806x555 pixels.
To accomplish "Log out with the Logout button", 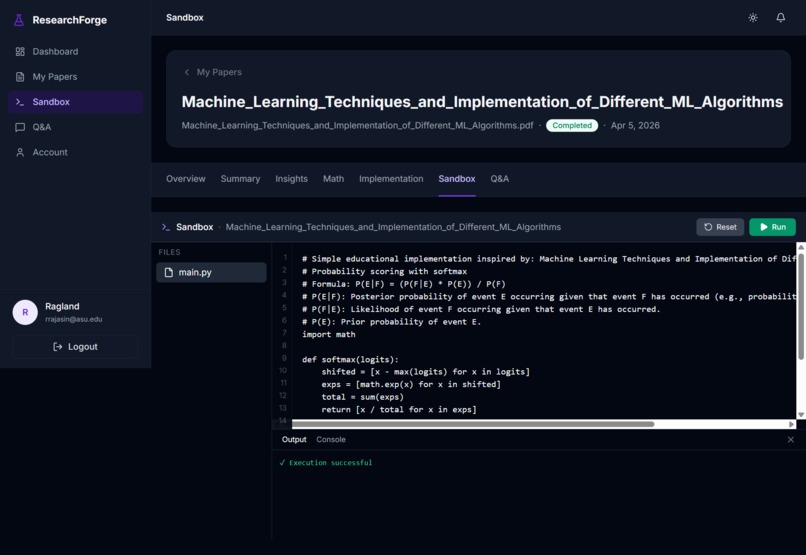I will coord(75,347).
